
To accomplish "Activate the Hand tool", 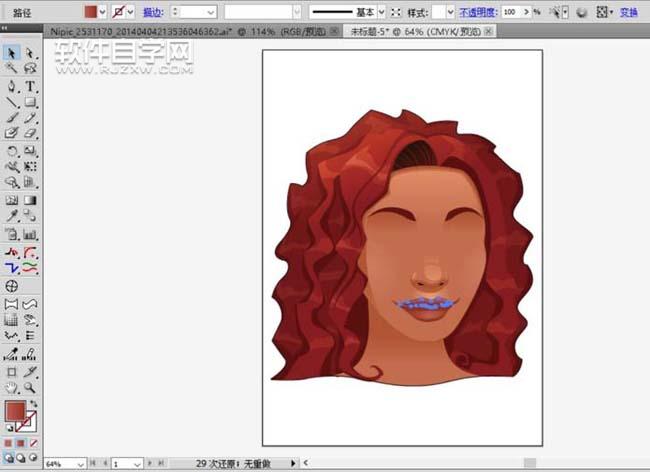I will click(x=12, y=387).
